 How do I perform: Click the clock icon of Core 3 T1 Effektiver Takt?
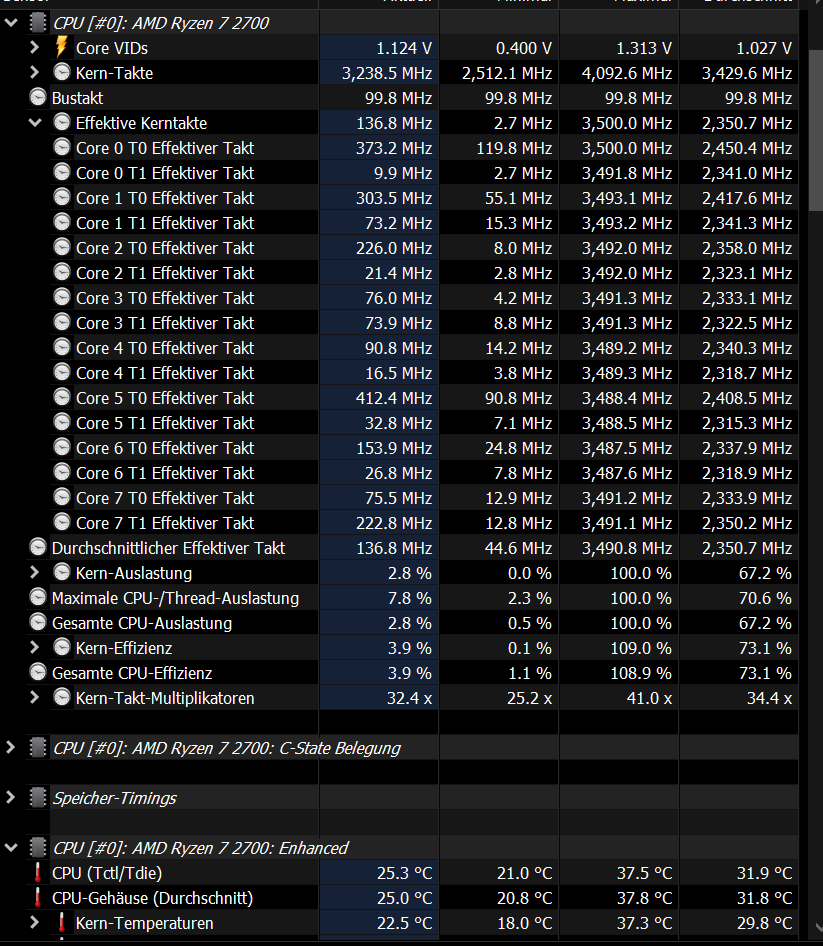tap(62, 322)
